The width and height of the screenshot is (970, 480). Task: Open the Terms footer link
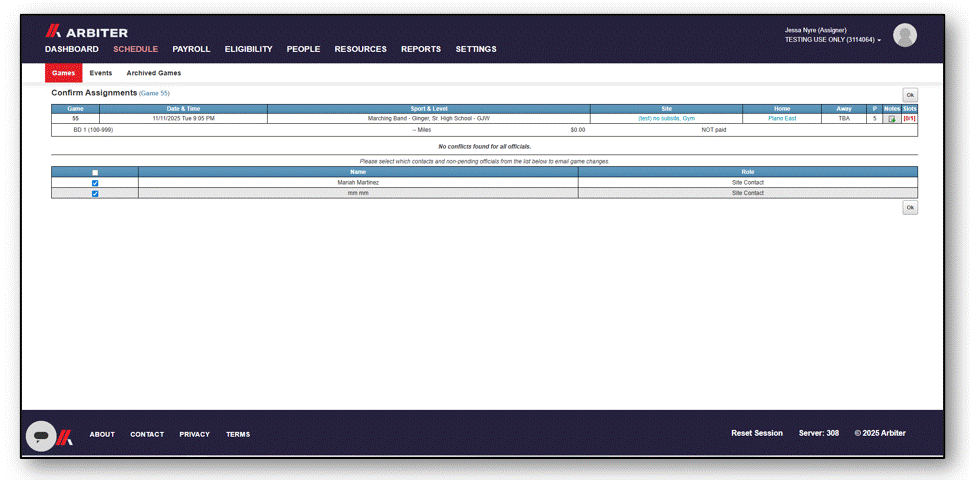[x=238, y=434]
